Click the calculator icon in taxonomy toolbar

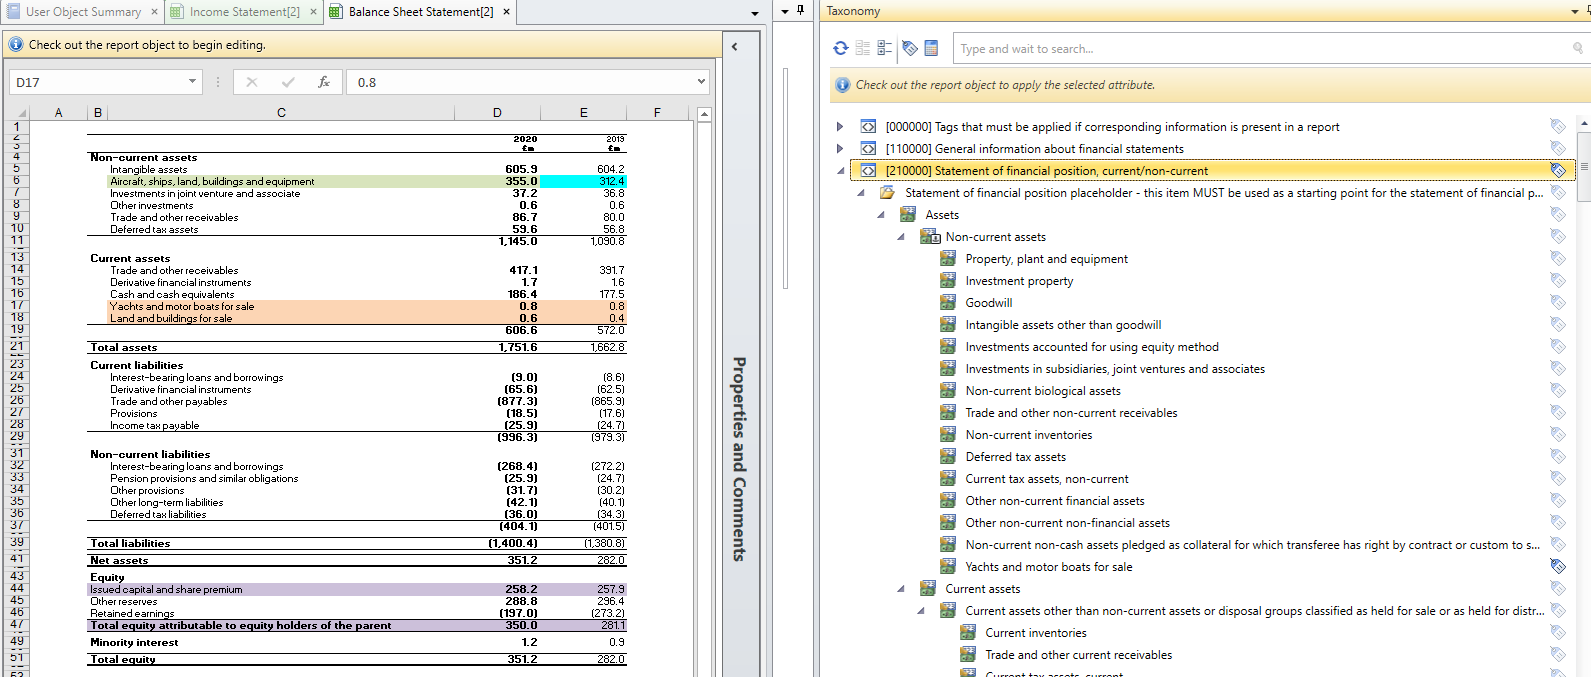point(931,48)
